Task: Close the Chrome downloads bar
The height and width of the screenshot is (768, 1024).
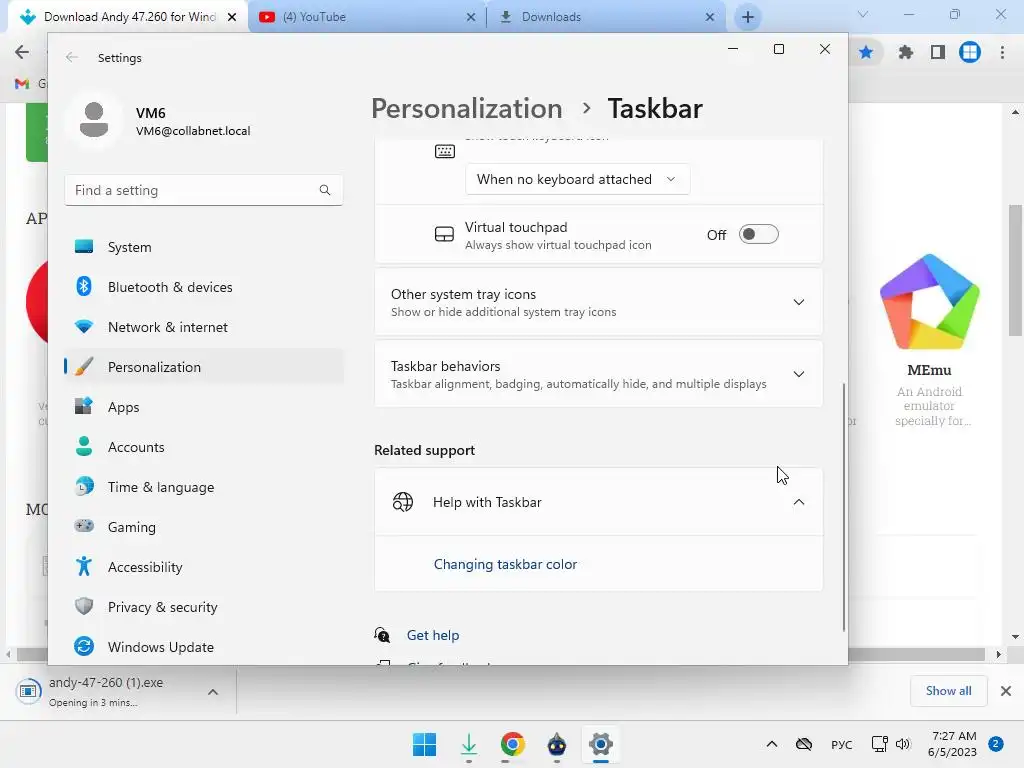Action: coord(1006,691)
